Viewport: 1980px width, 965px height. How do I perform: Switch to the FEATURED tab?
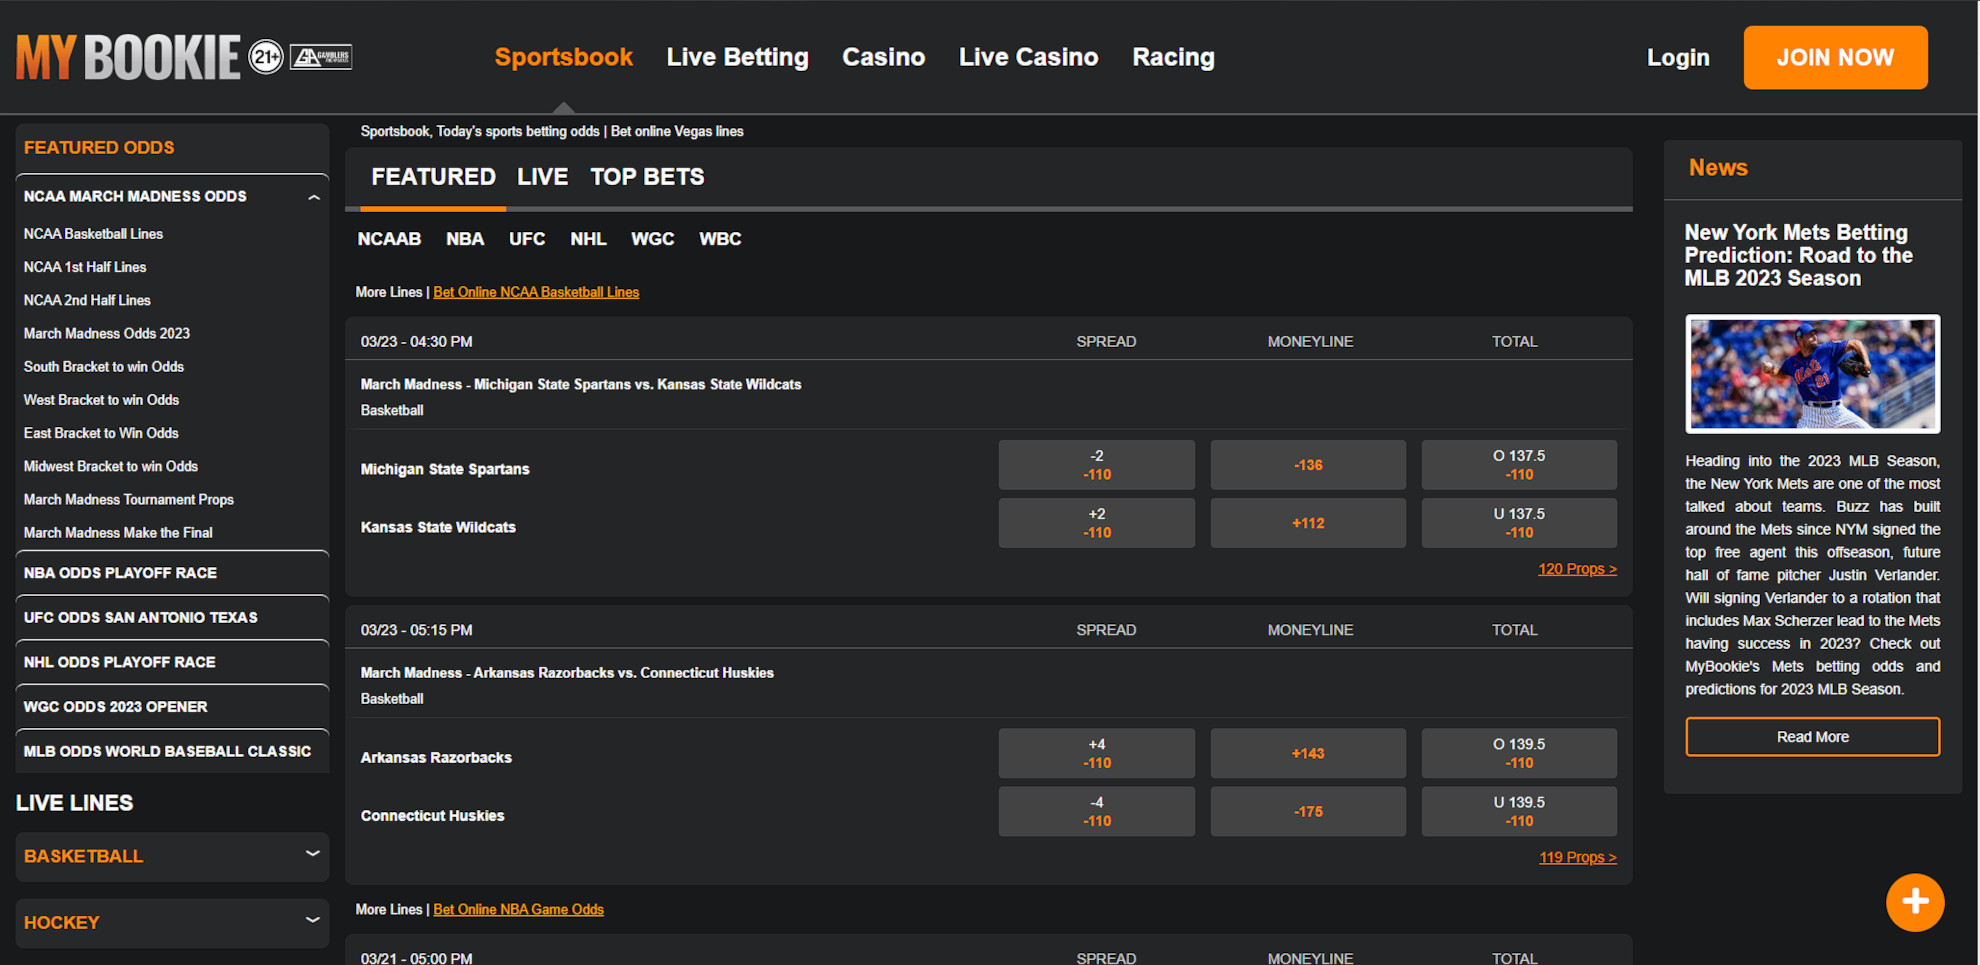click(433, 177)
